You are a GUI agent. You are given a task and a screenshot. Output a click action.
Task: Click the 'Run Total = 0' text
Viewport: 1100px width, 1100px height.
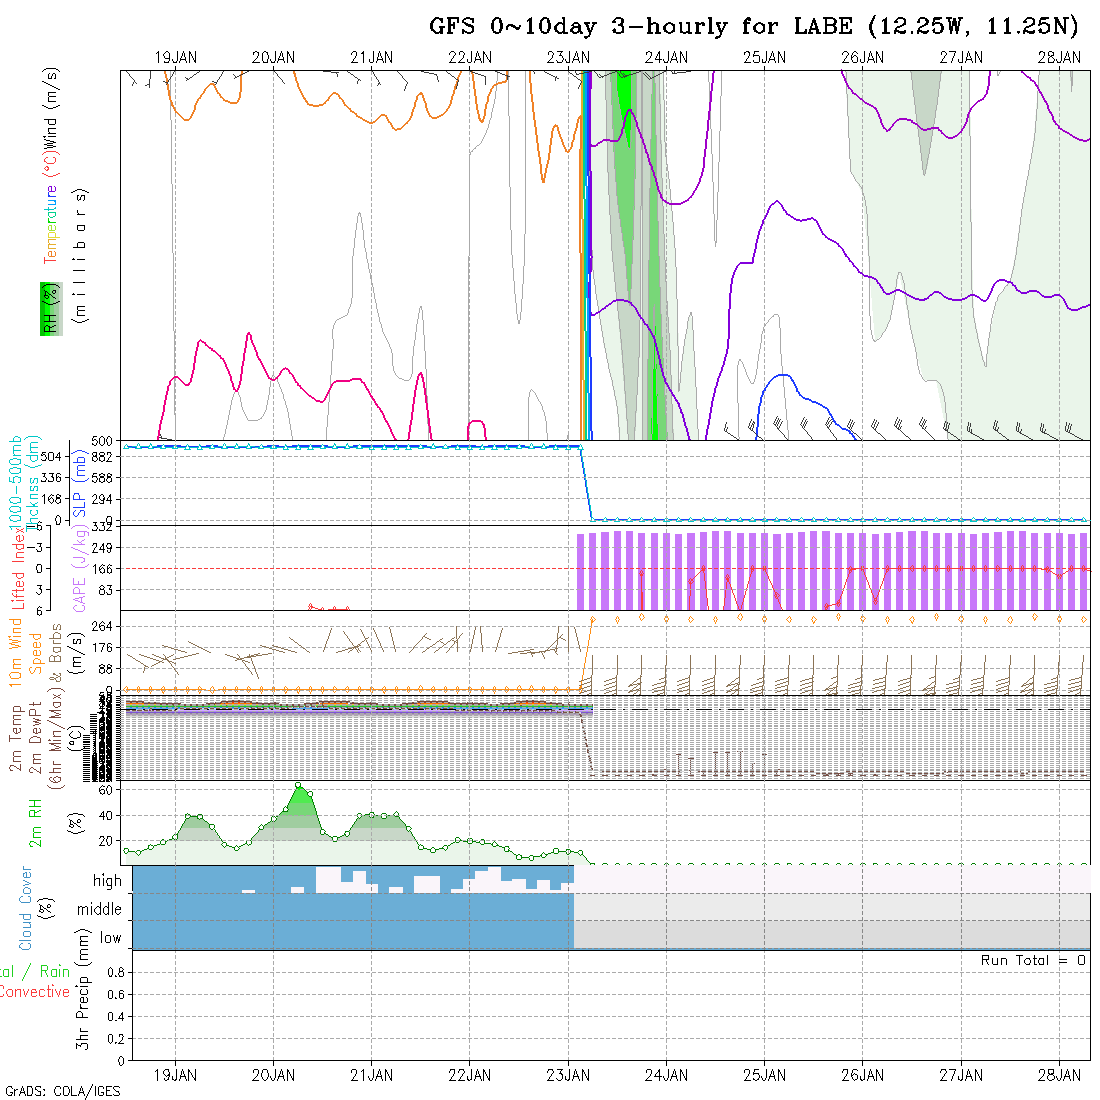pyautogui.click(x=1033, y=960)
